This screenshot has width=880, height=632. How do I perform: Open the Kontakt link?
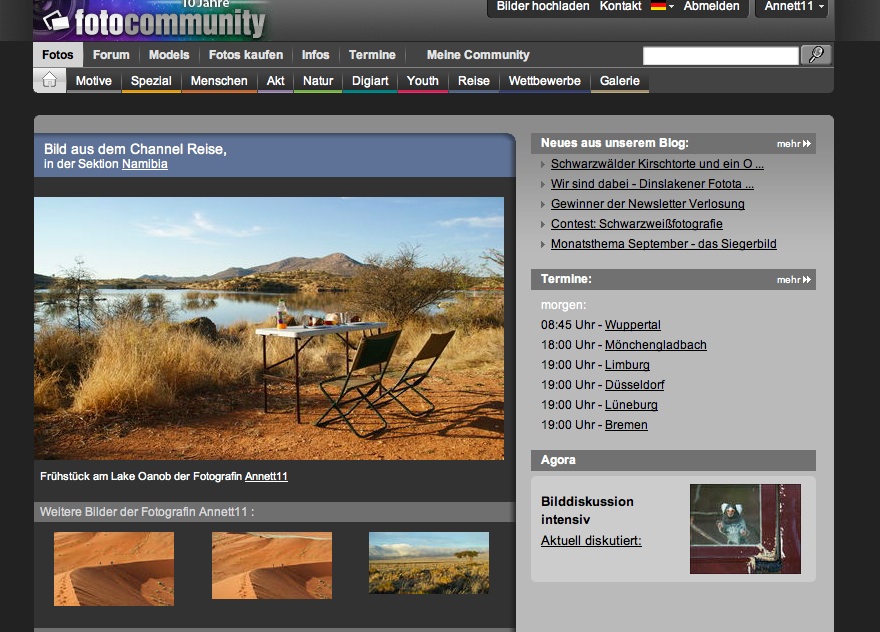[x=620, y=6]
